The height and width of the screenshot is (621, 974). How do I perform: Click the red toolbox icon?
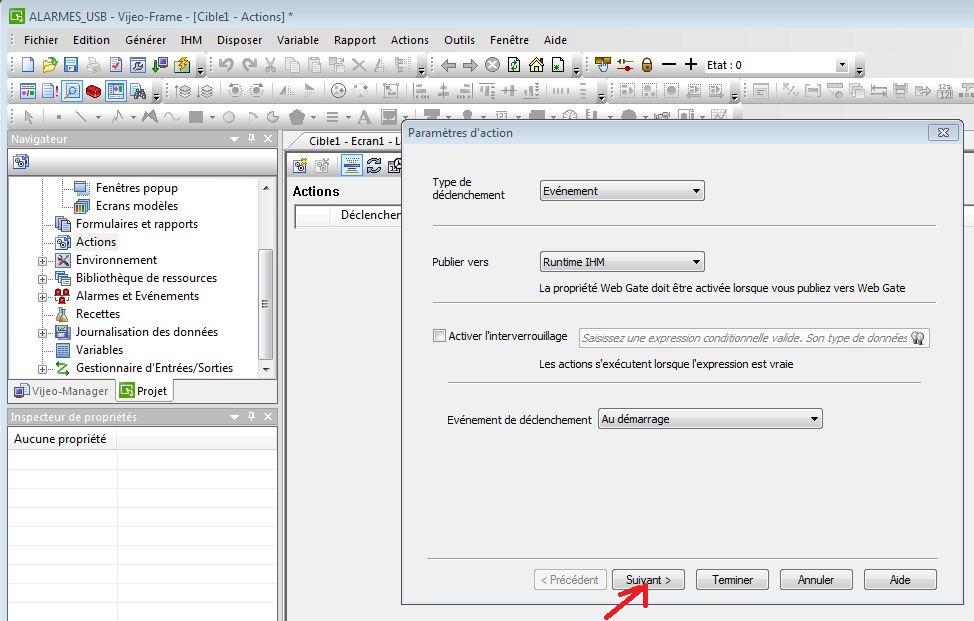(x=93, y=91)
